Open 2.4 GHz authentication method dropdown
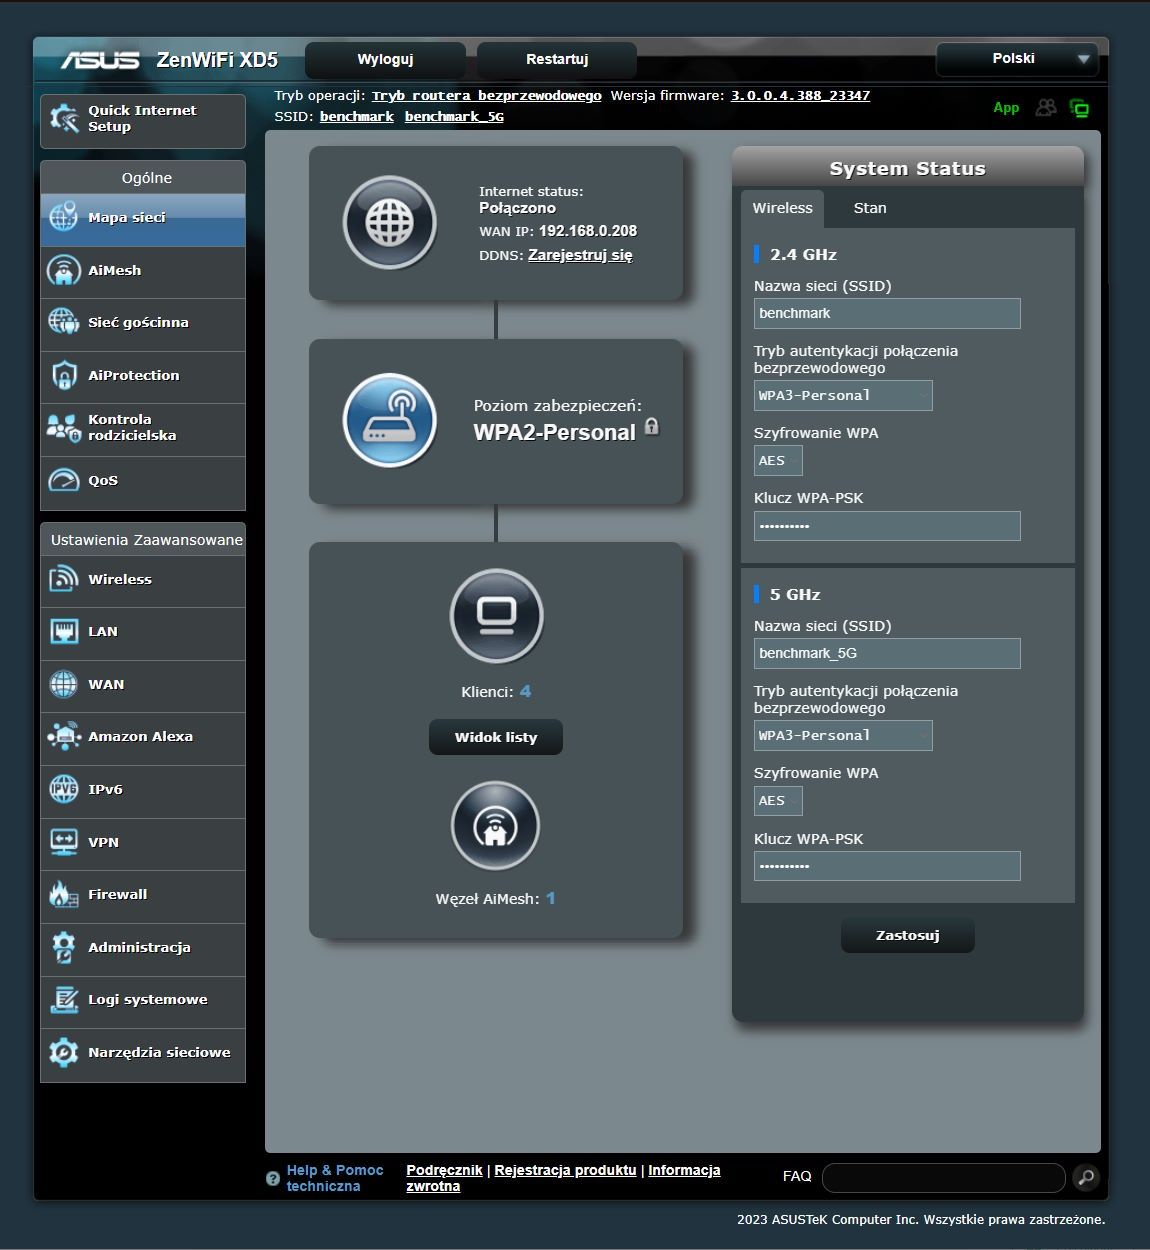Viewport: 1150px width, 1250px height. click(843, 395)
